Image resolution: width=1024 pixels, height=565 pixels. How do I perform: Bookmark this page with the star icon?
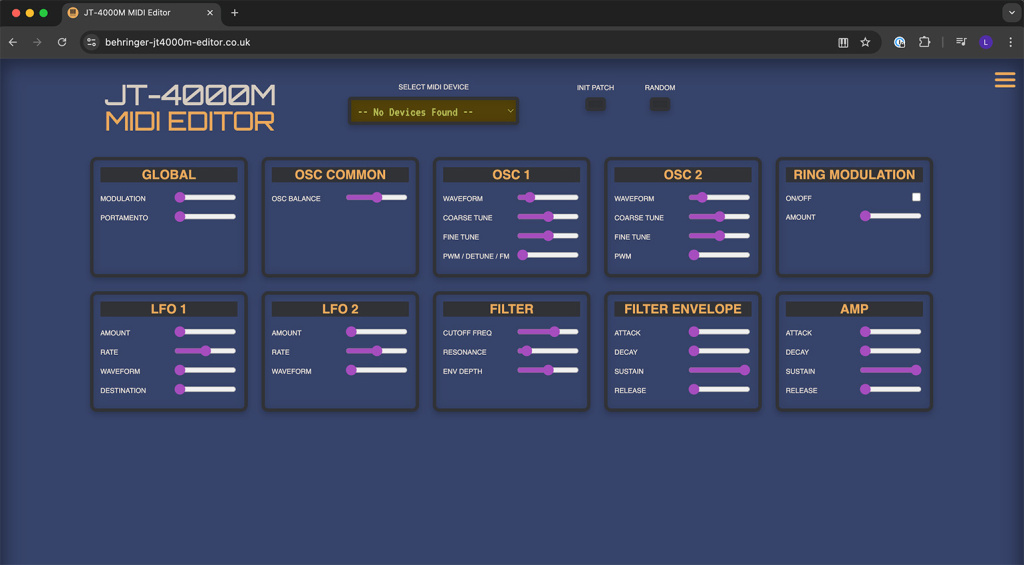865,43
